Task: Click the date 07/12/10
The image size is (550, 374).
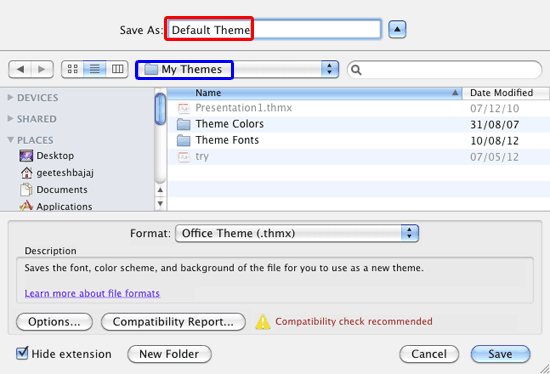Action: pos(495,108)
